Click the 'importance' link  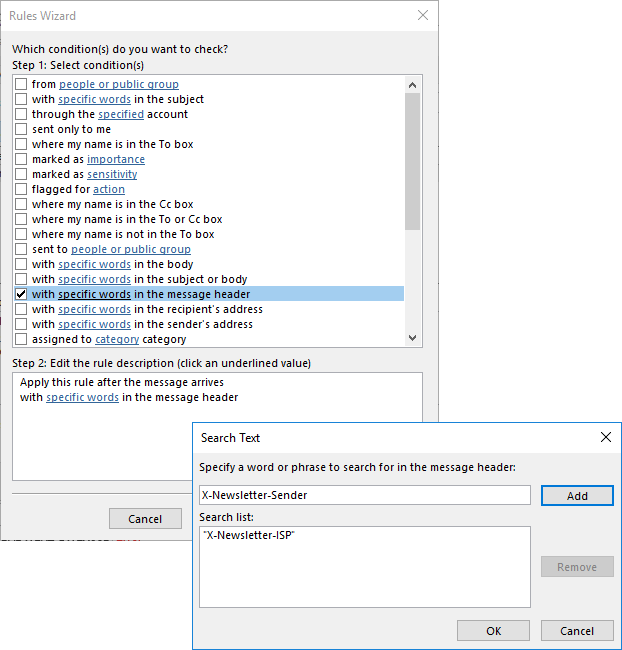(115, 159)
